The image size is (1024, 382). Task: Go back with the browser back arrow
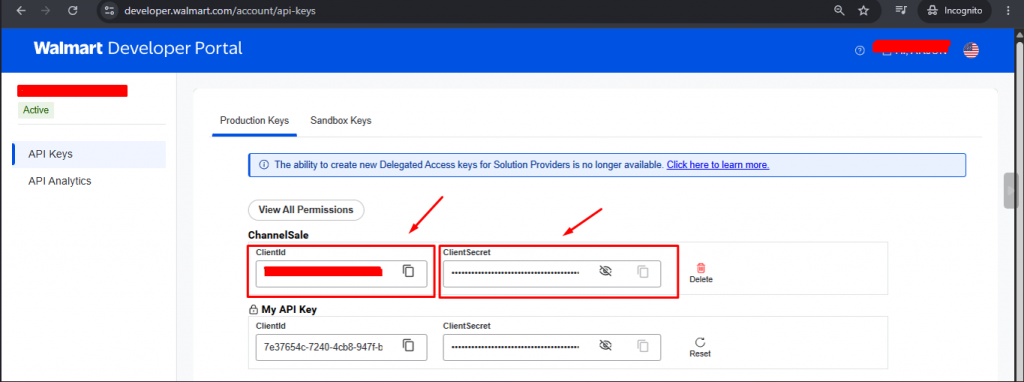pyautogui.click(x=21, y=10)
